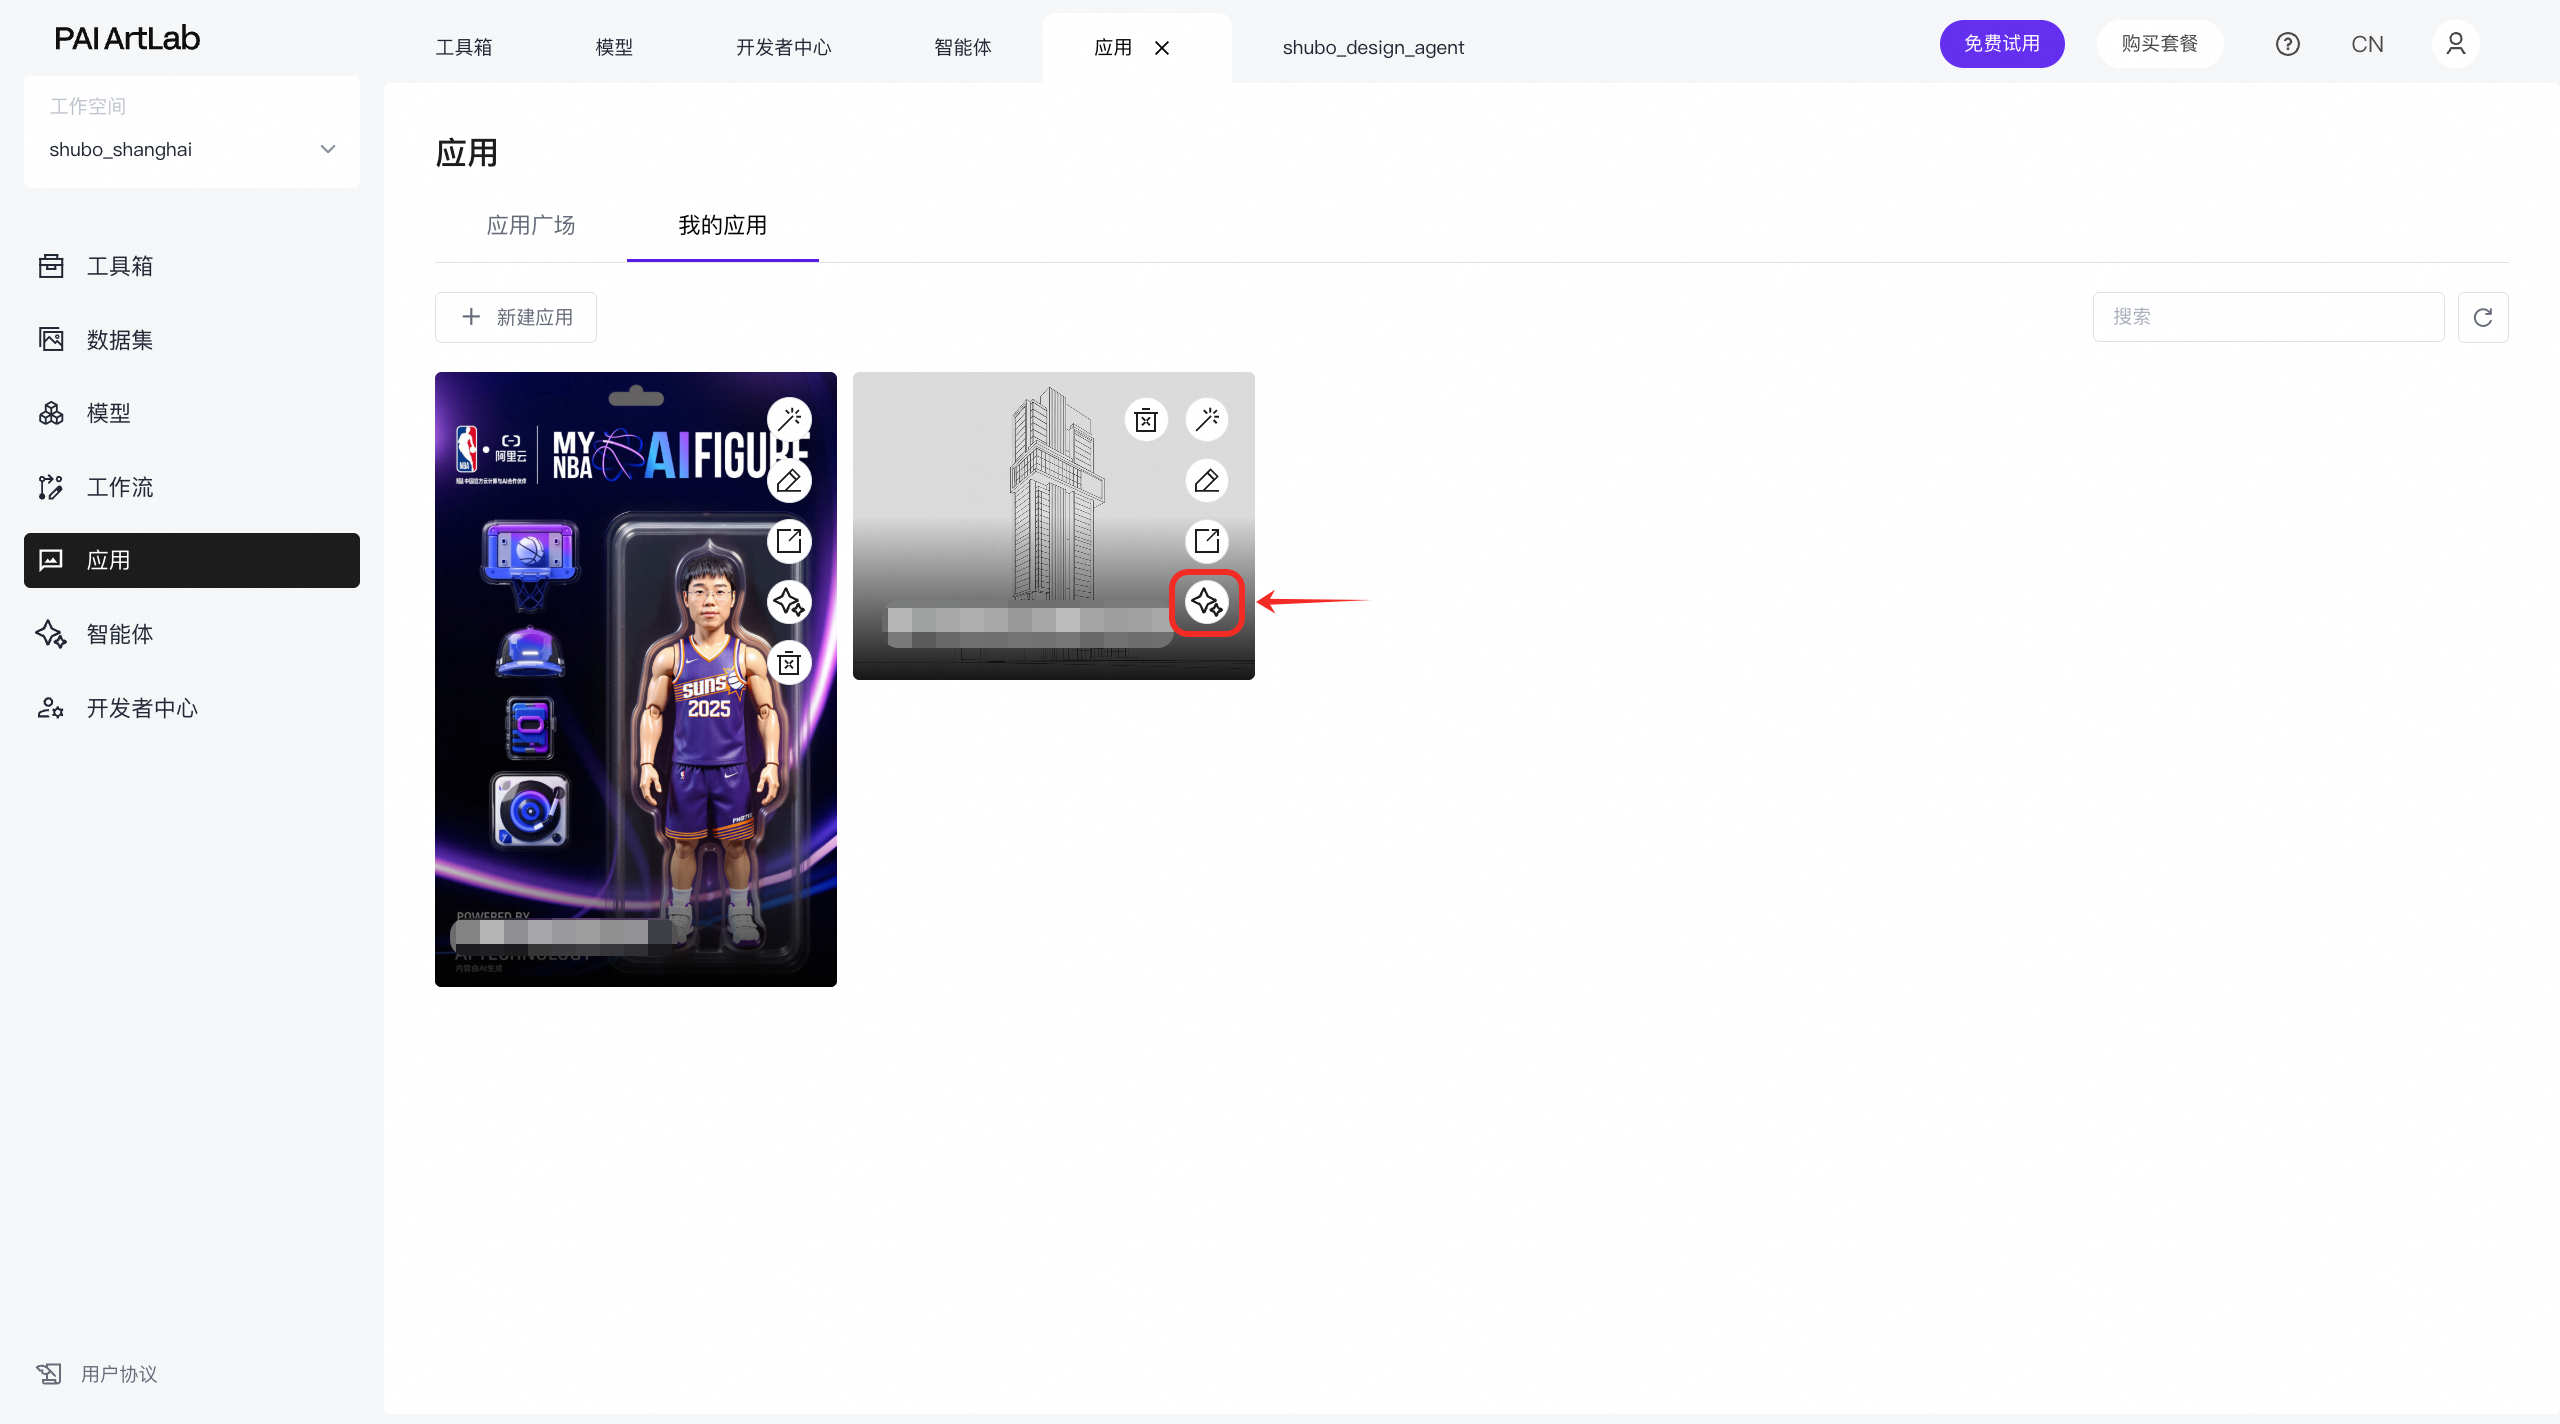Click highlighted agent sparkle icon on building card
The width and height of the screenshot is (2560, 1424).
[1206, 602]
